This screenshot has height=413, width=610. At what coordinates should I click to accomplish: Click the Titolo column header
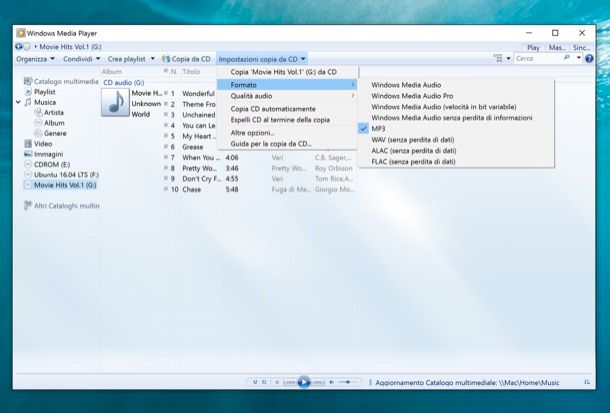pyautogui.click(x=191, y=72)
